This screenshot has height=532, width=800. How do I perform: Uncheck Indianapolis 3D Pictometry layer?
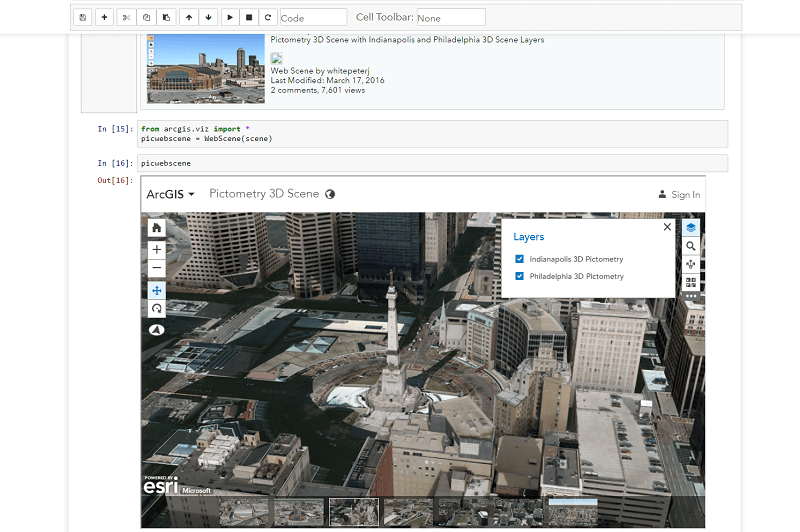pos(519,259)
